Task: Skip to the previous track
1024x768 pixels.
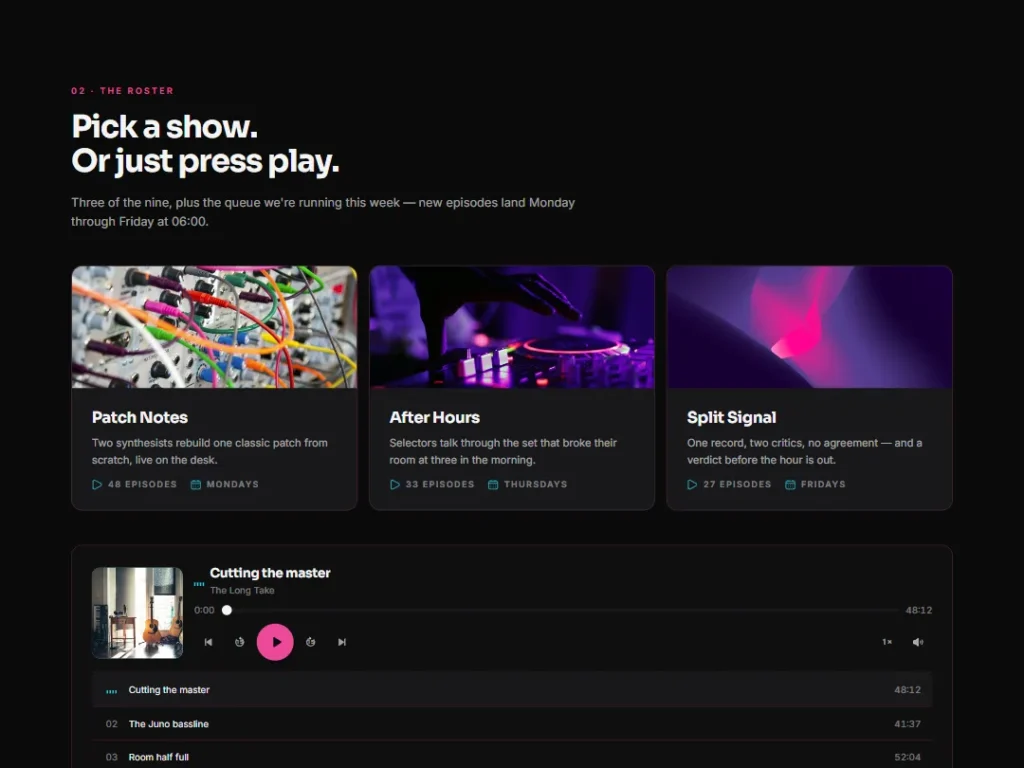Action: tap(208, 642)
